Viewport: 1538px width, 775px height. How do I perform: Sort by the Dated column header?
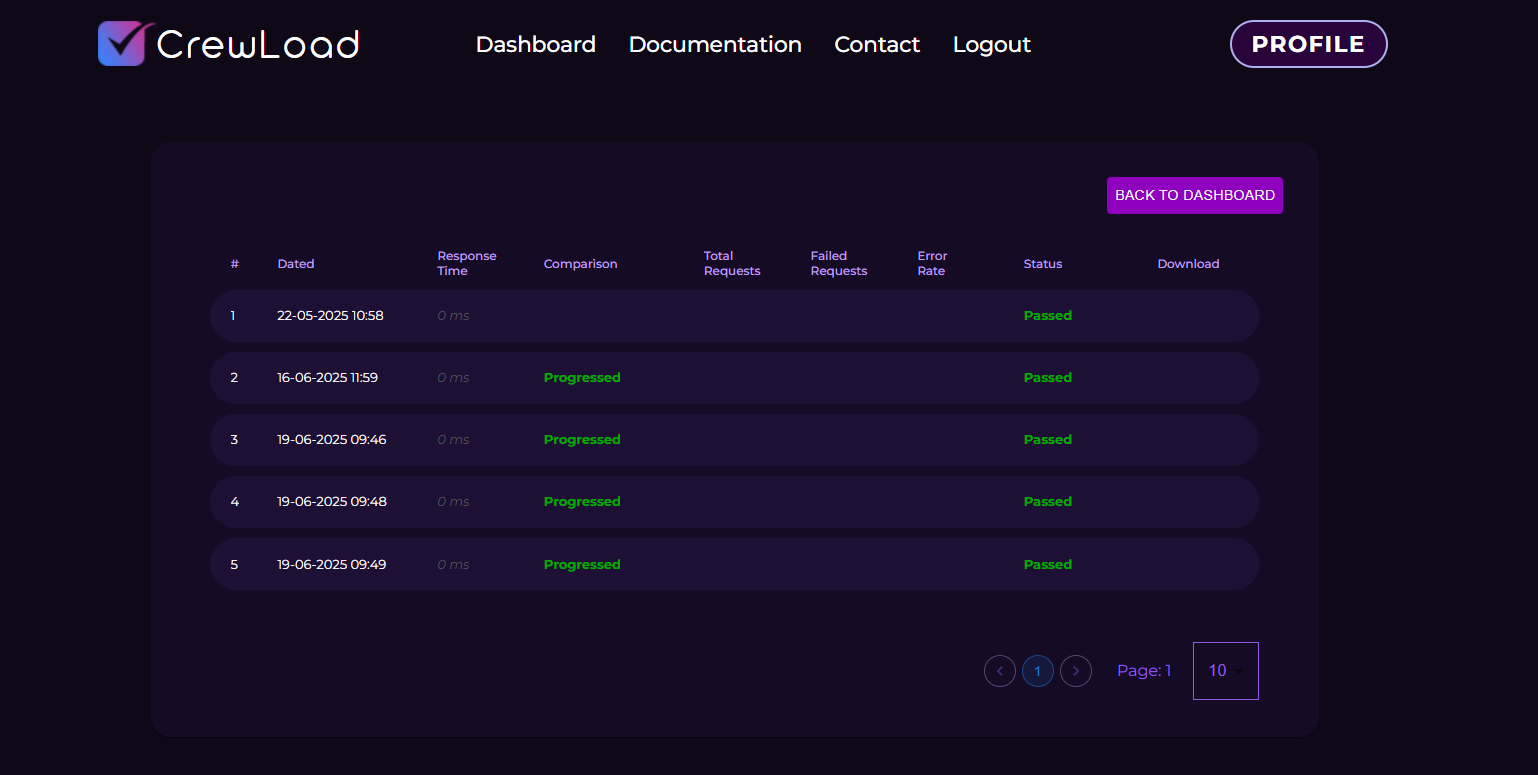click(x=296, y=264)
